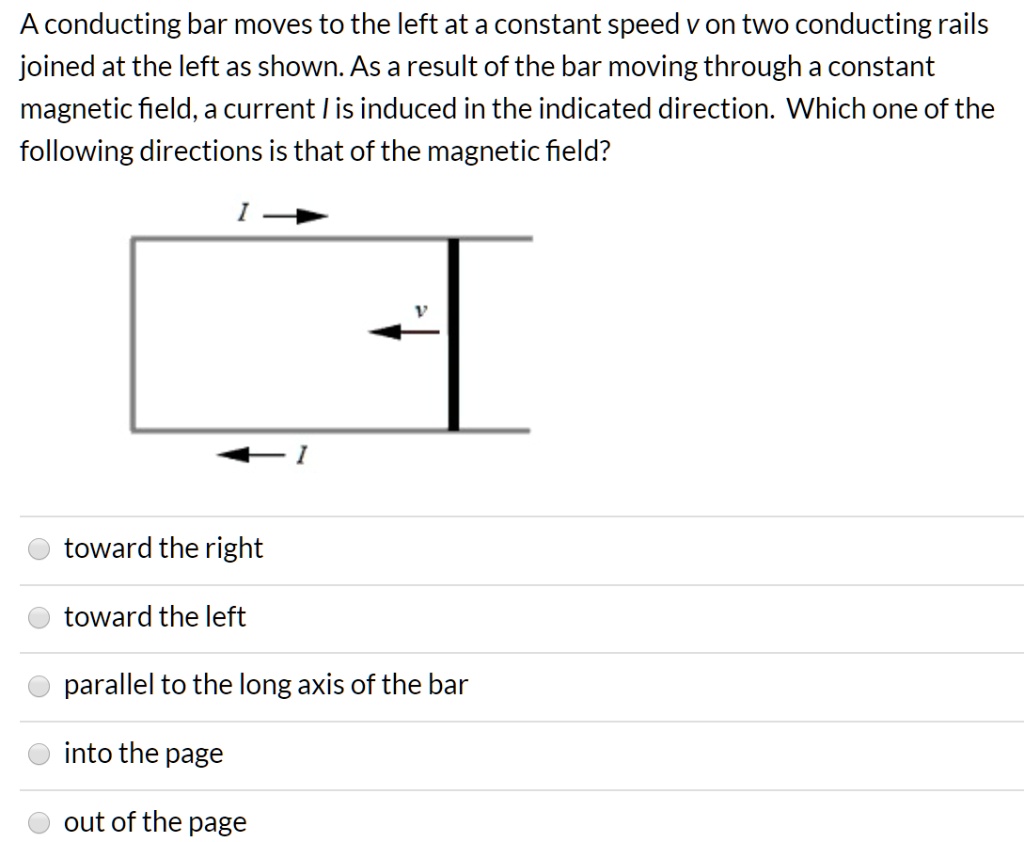Screen dimensions: 1024x842
Task: Choose the 'parallel to the long axis' option
Action: [x=38, y=685]
